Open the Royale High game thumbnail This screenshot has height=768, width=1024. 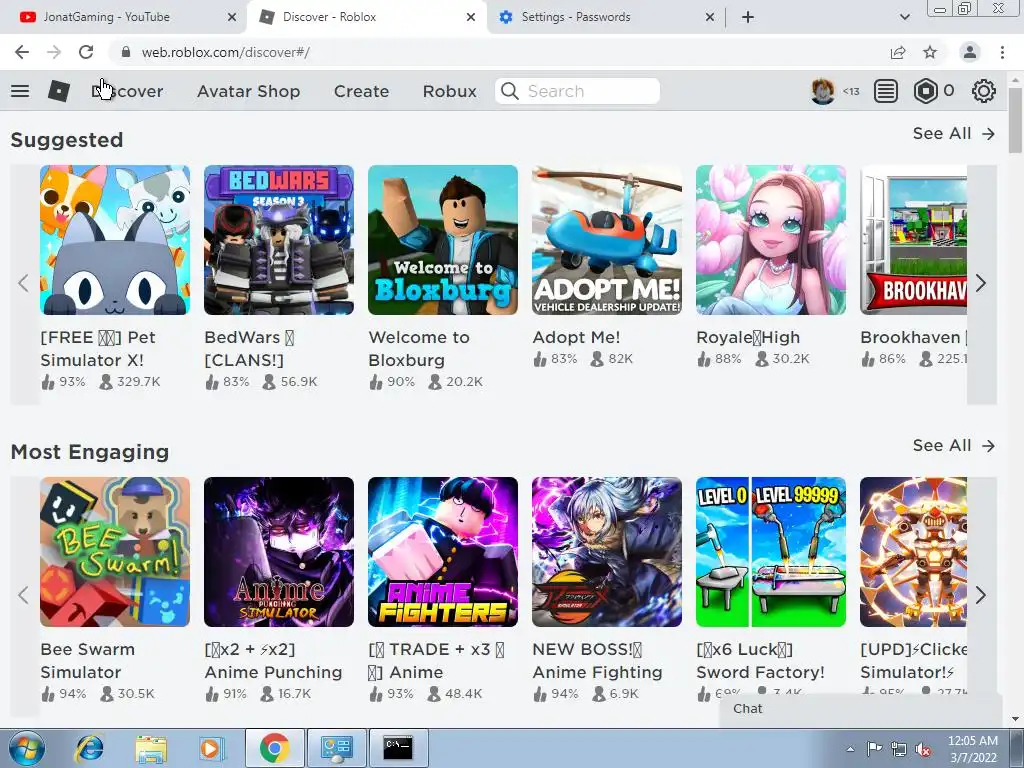[771, 240]
